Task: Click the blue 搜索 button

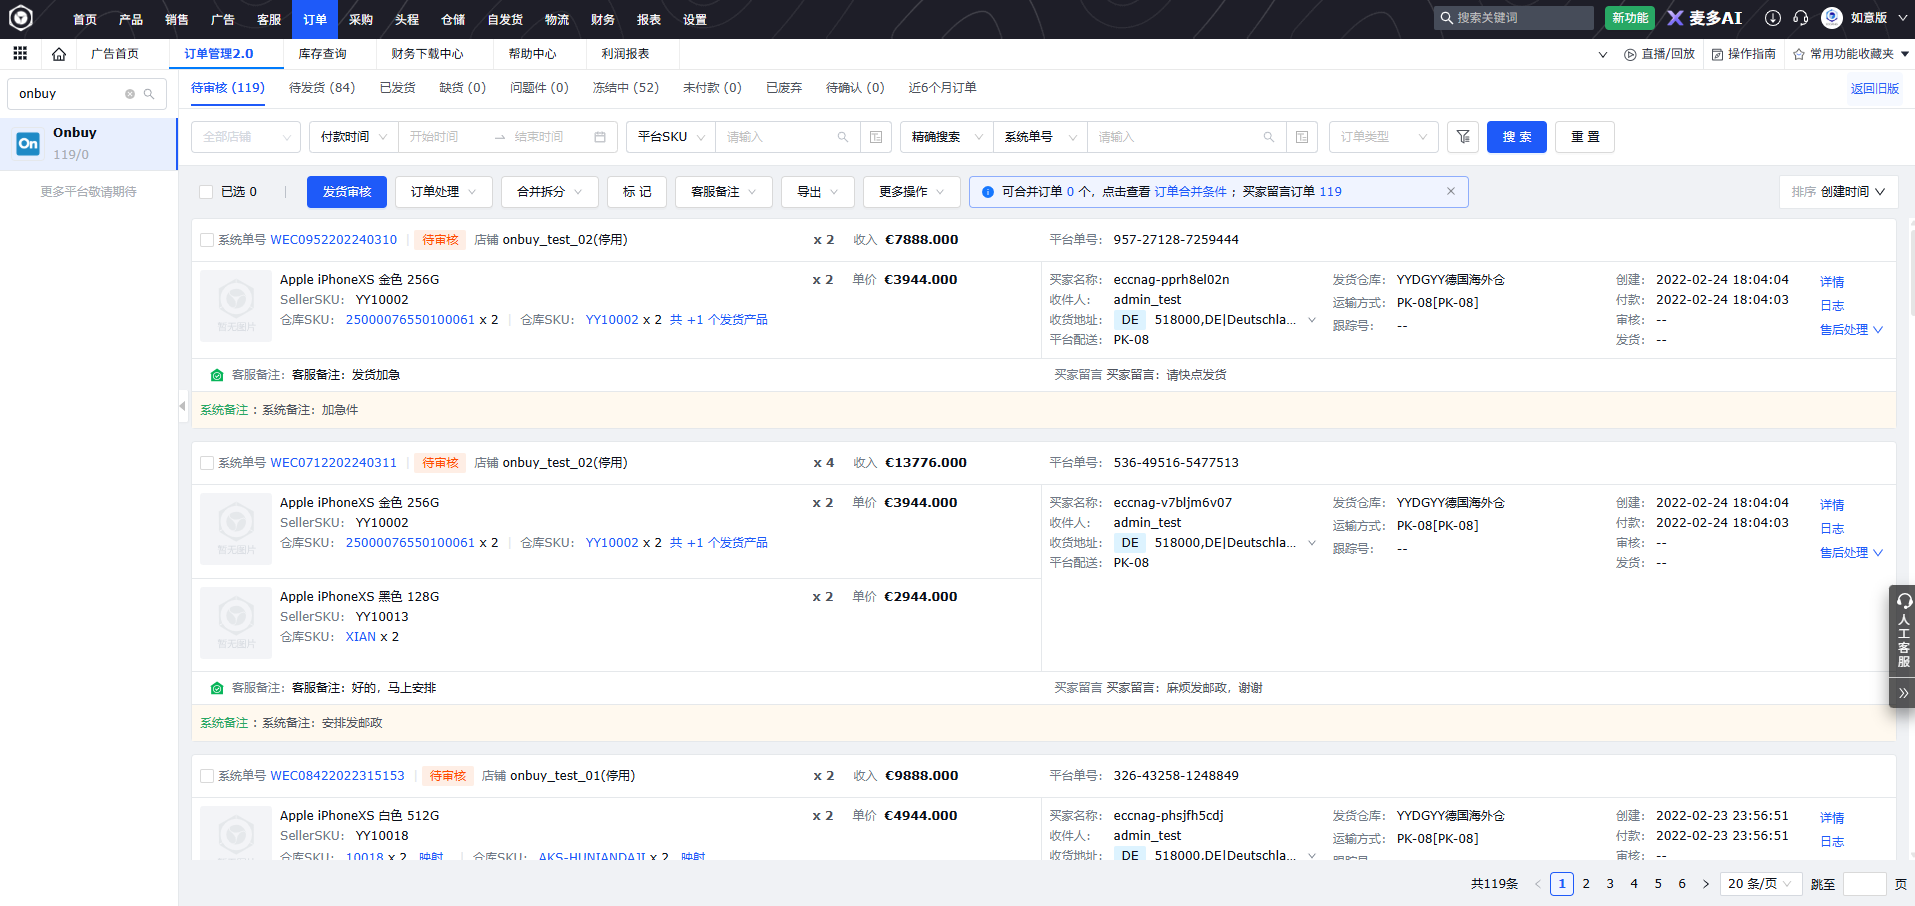Action: point(1517,137)
